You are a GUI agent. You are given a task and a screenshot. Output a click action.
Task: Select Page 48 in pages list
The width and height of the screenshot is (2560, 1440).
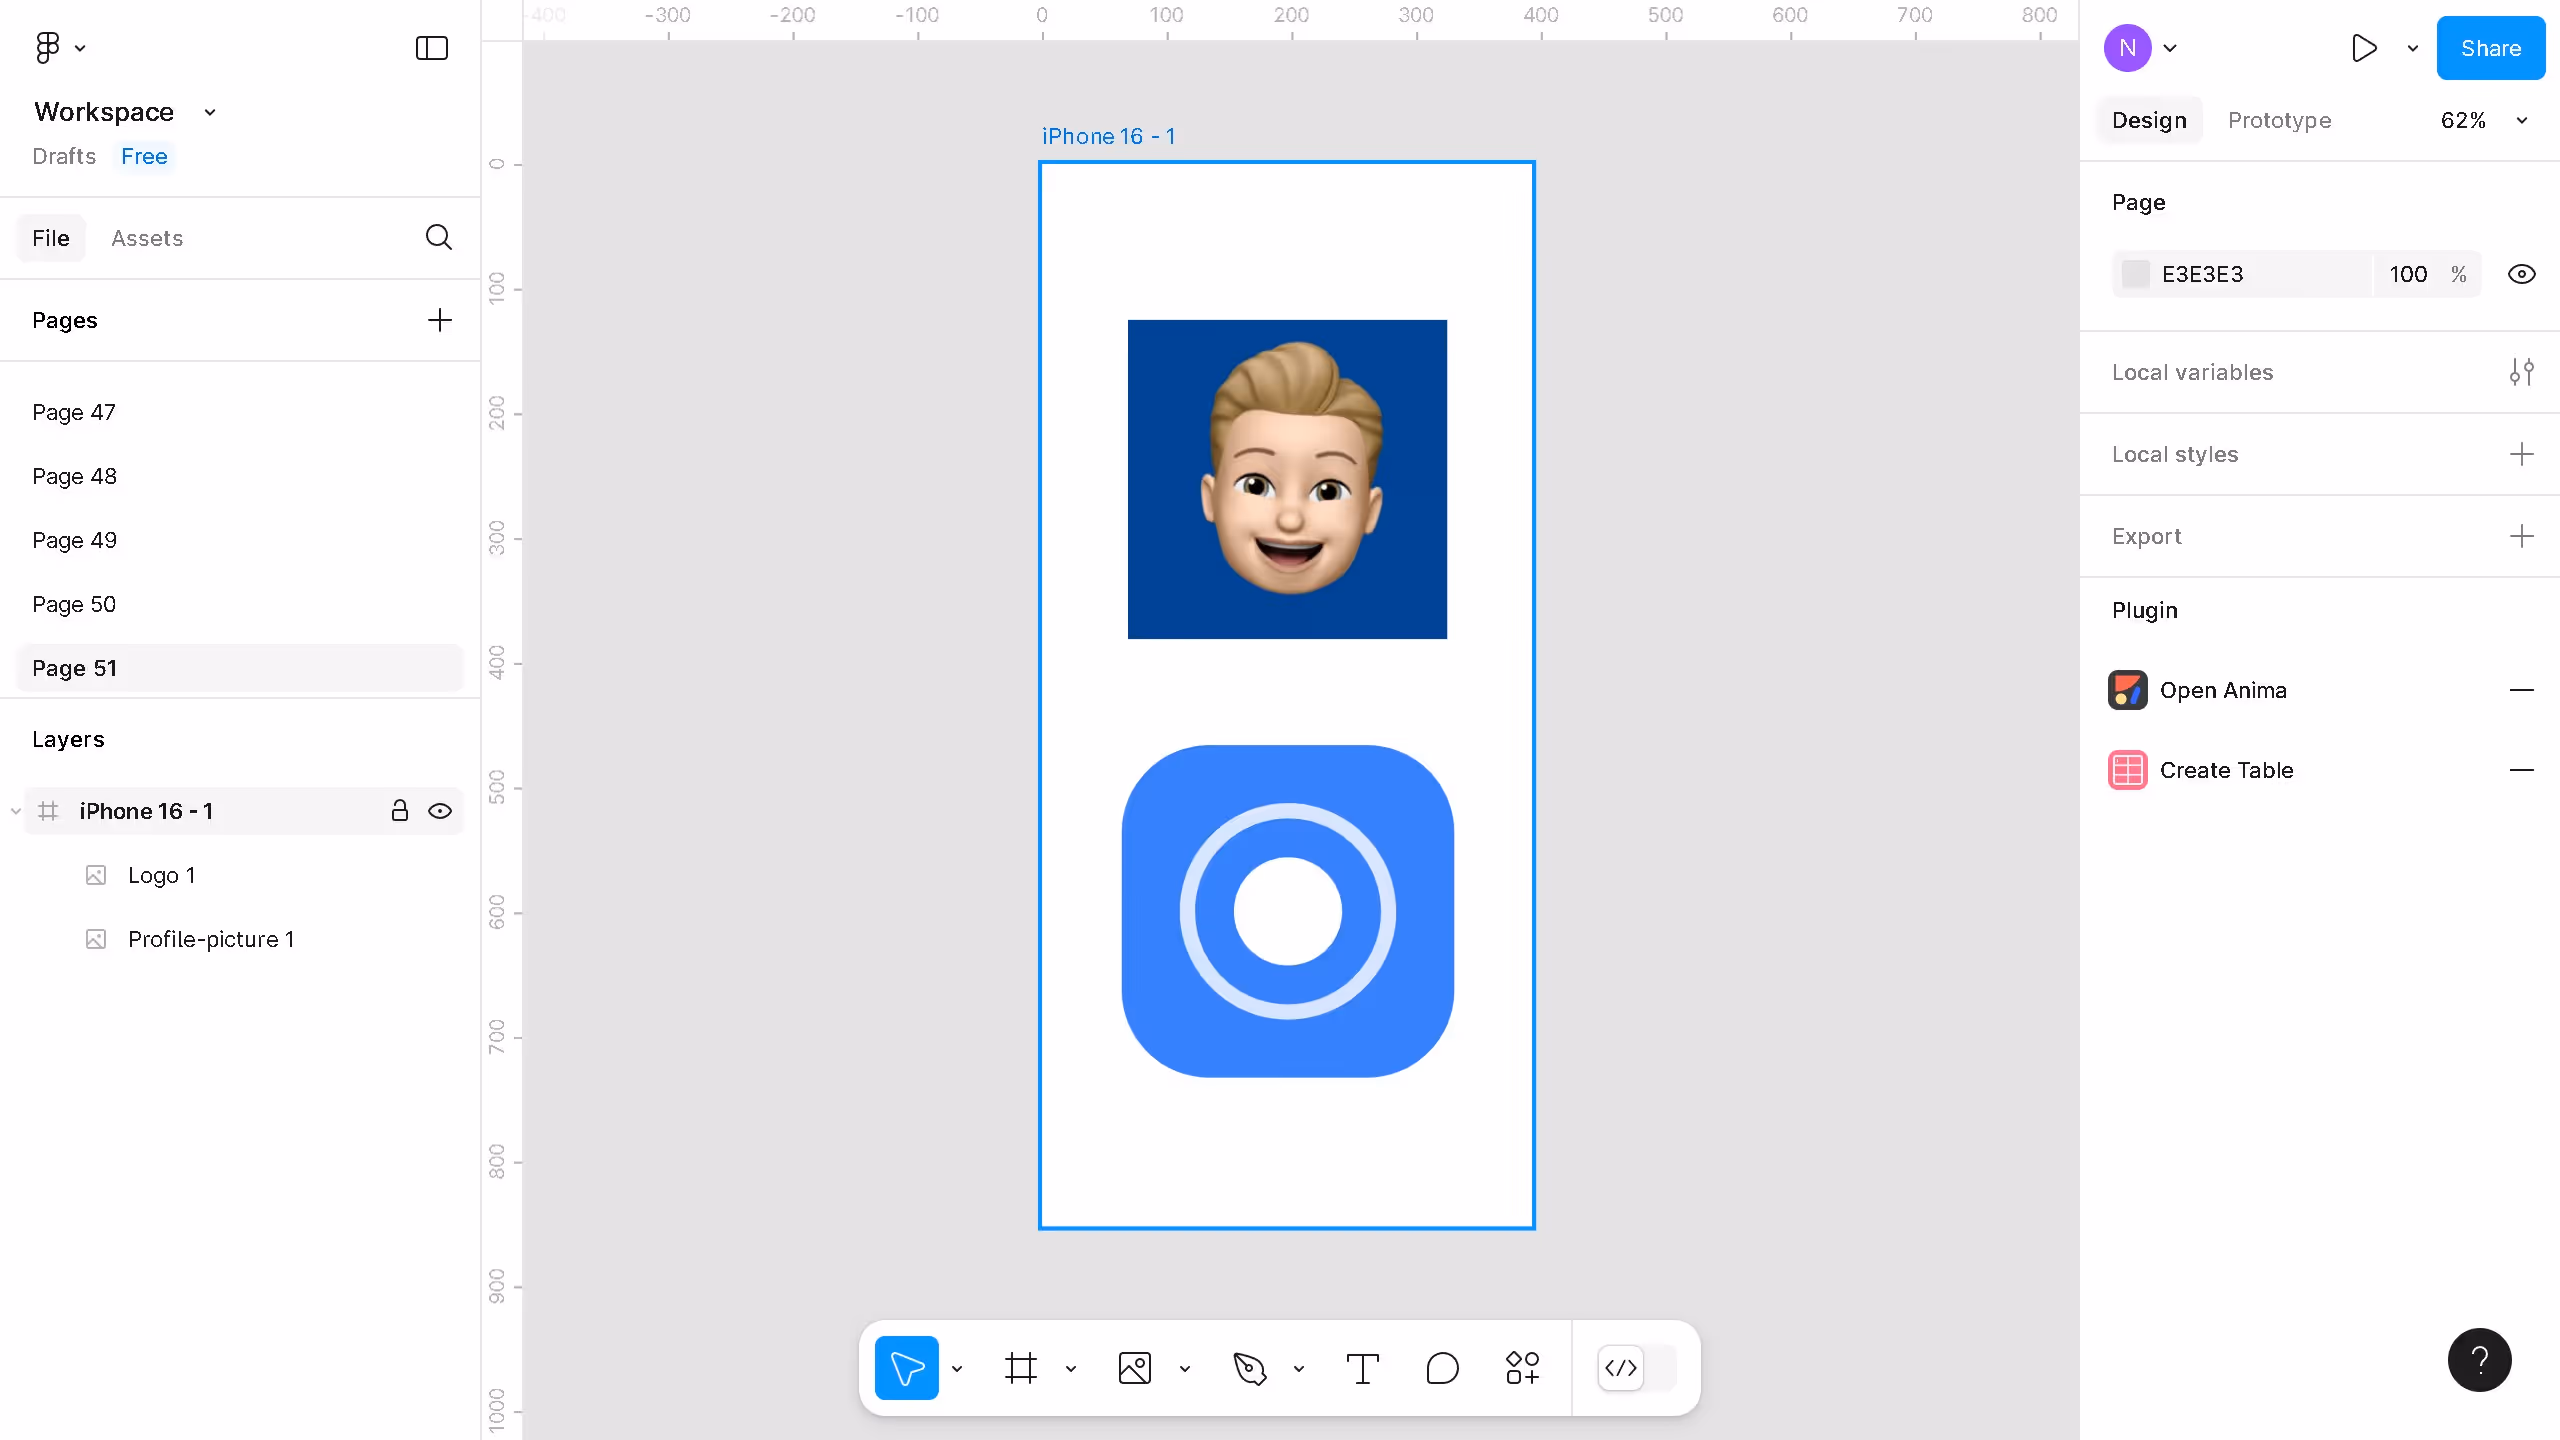click(x=74, y=476)
